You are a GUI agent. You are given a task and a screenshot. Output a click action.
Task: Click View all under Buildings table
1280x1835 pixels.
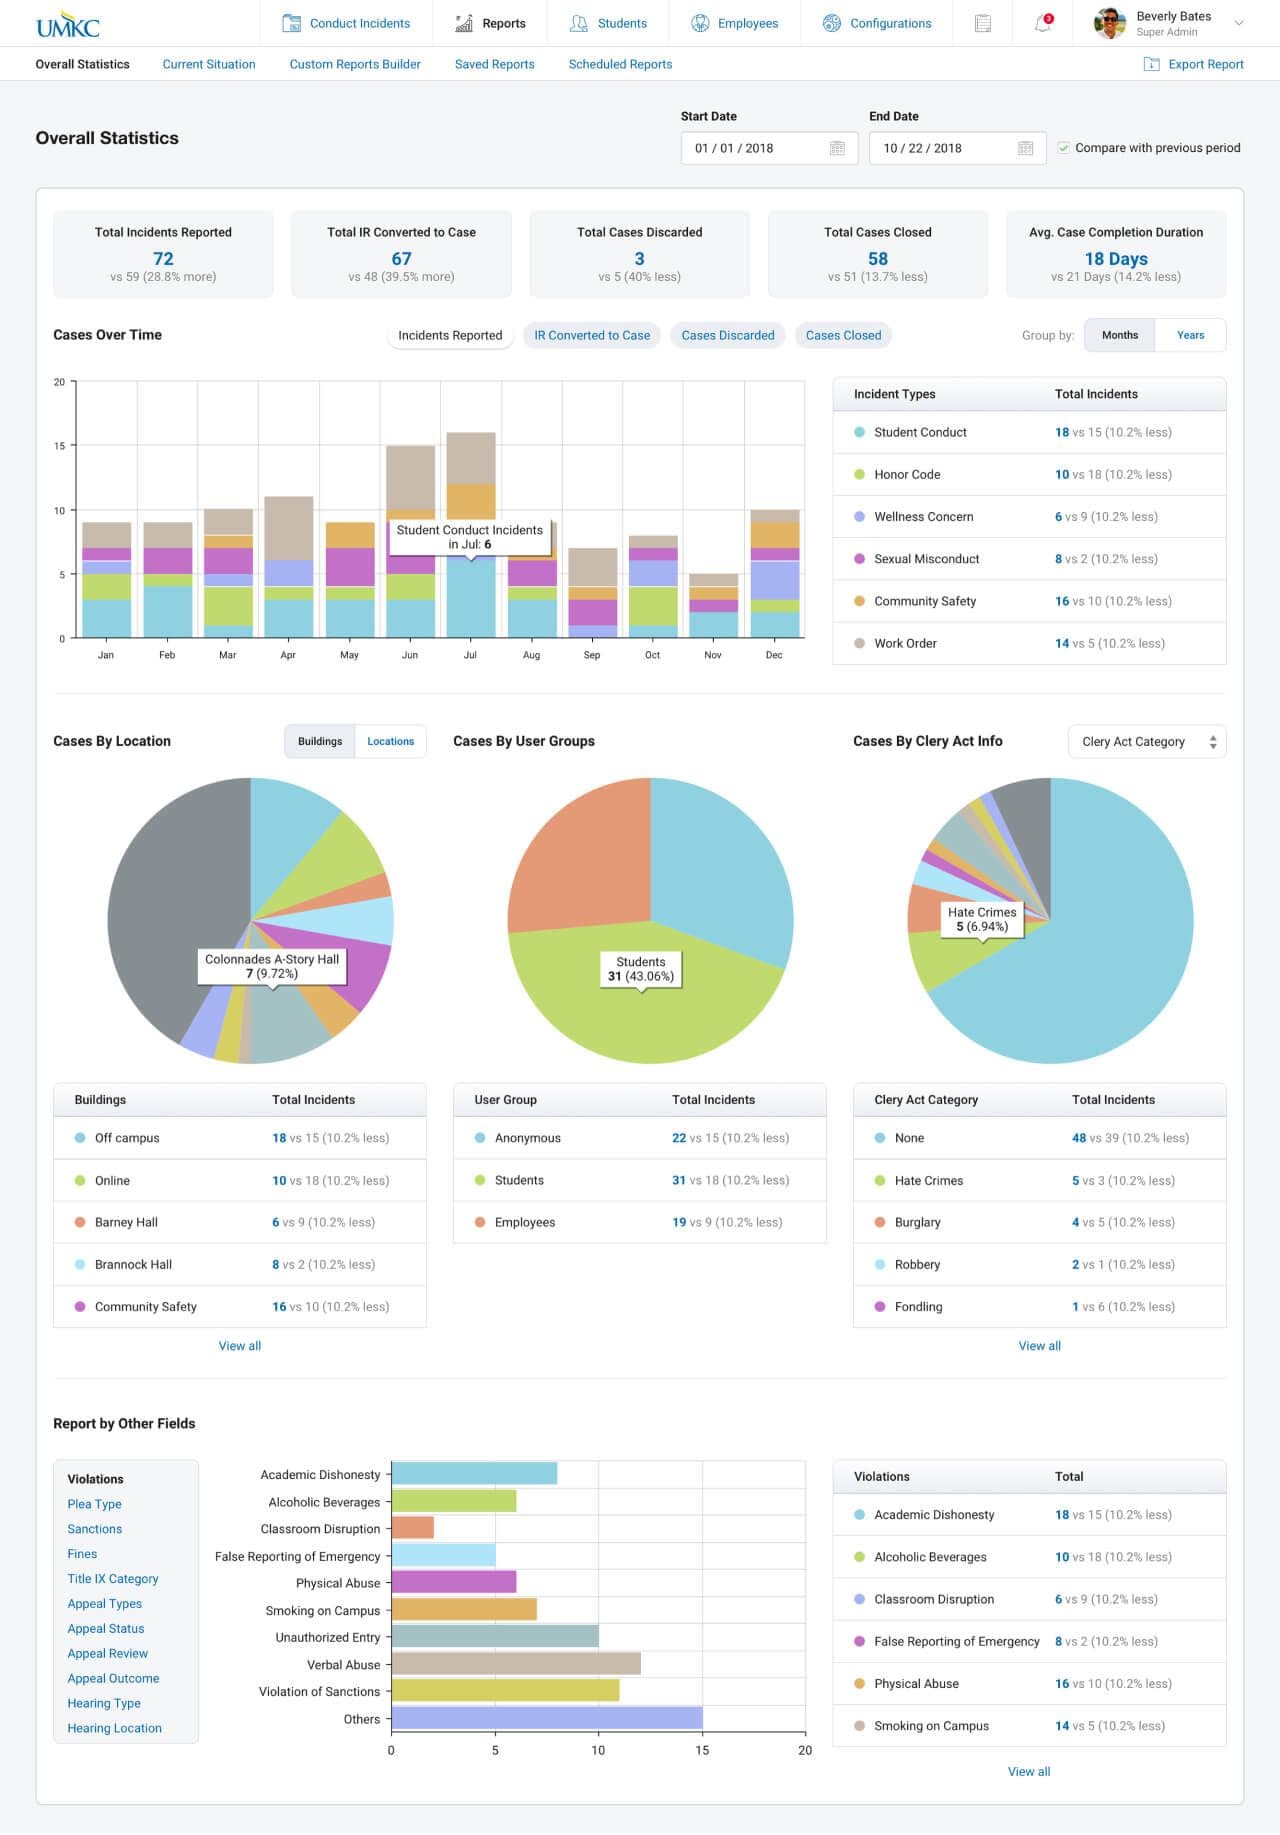[240, 1346]
